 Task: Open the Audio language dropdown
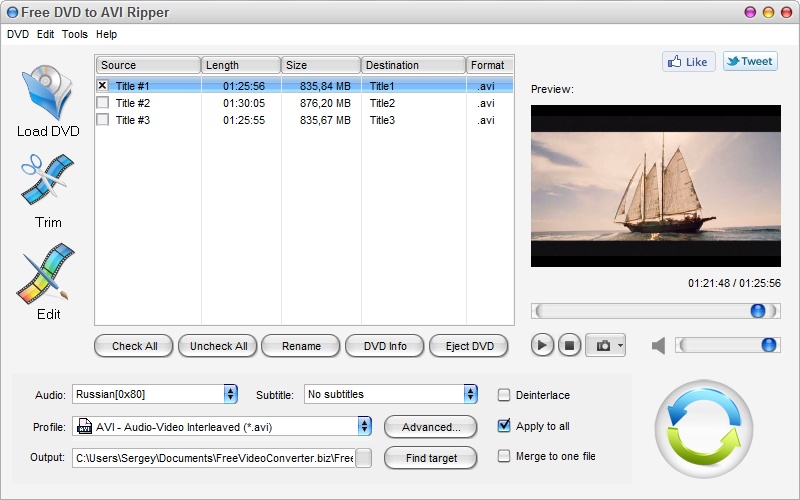(x=231, y=394)
